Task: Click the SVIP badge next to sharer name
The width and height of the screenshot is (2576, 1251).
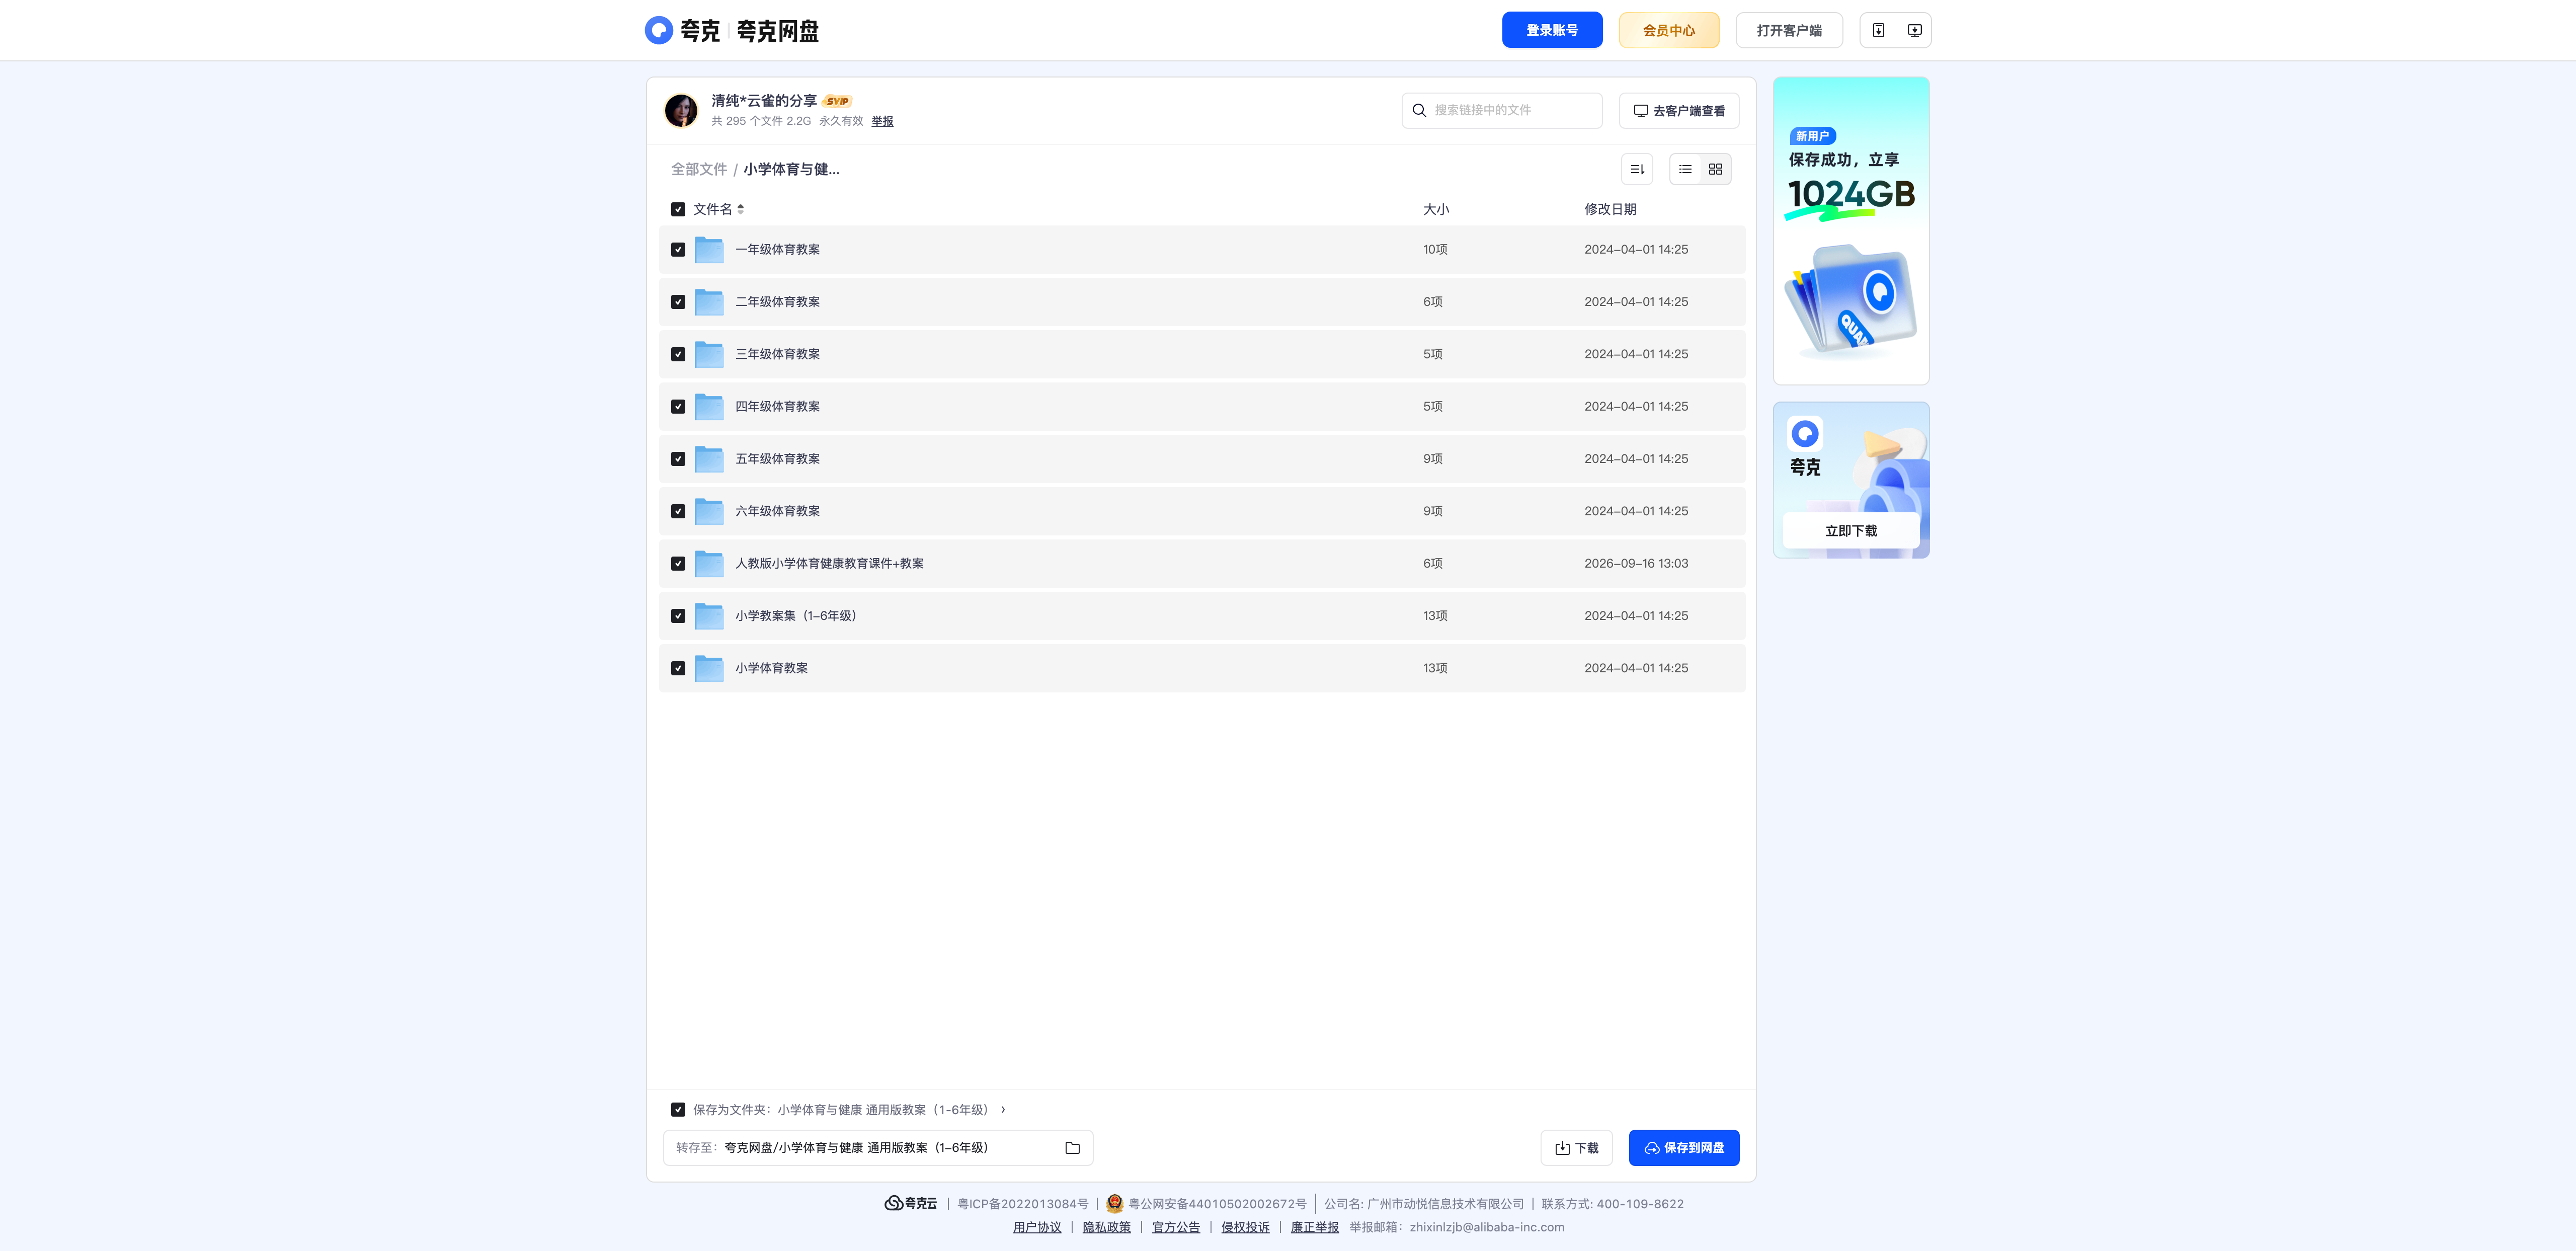Action: [x=837, y=101]
